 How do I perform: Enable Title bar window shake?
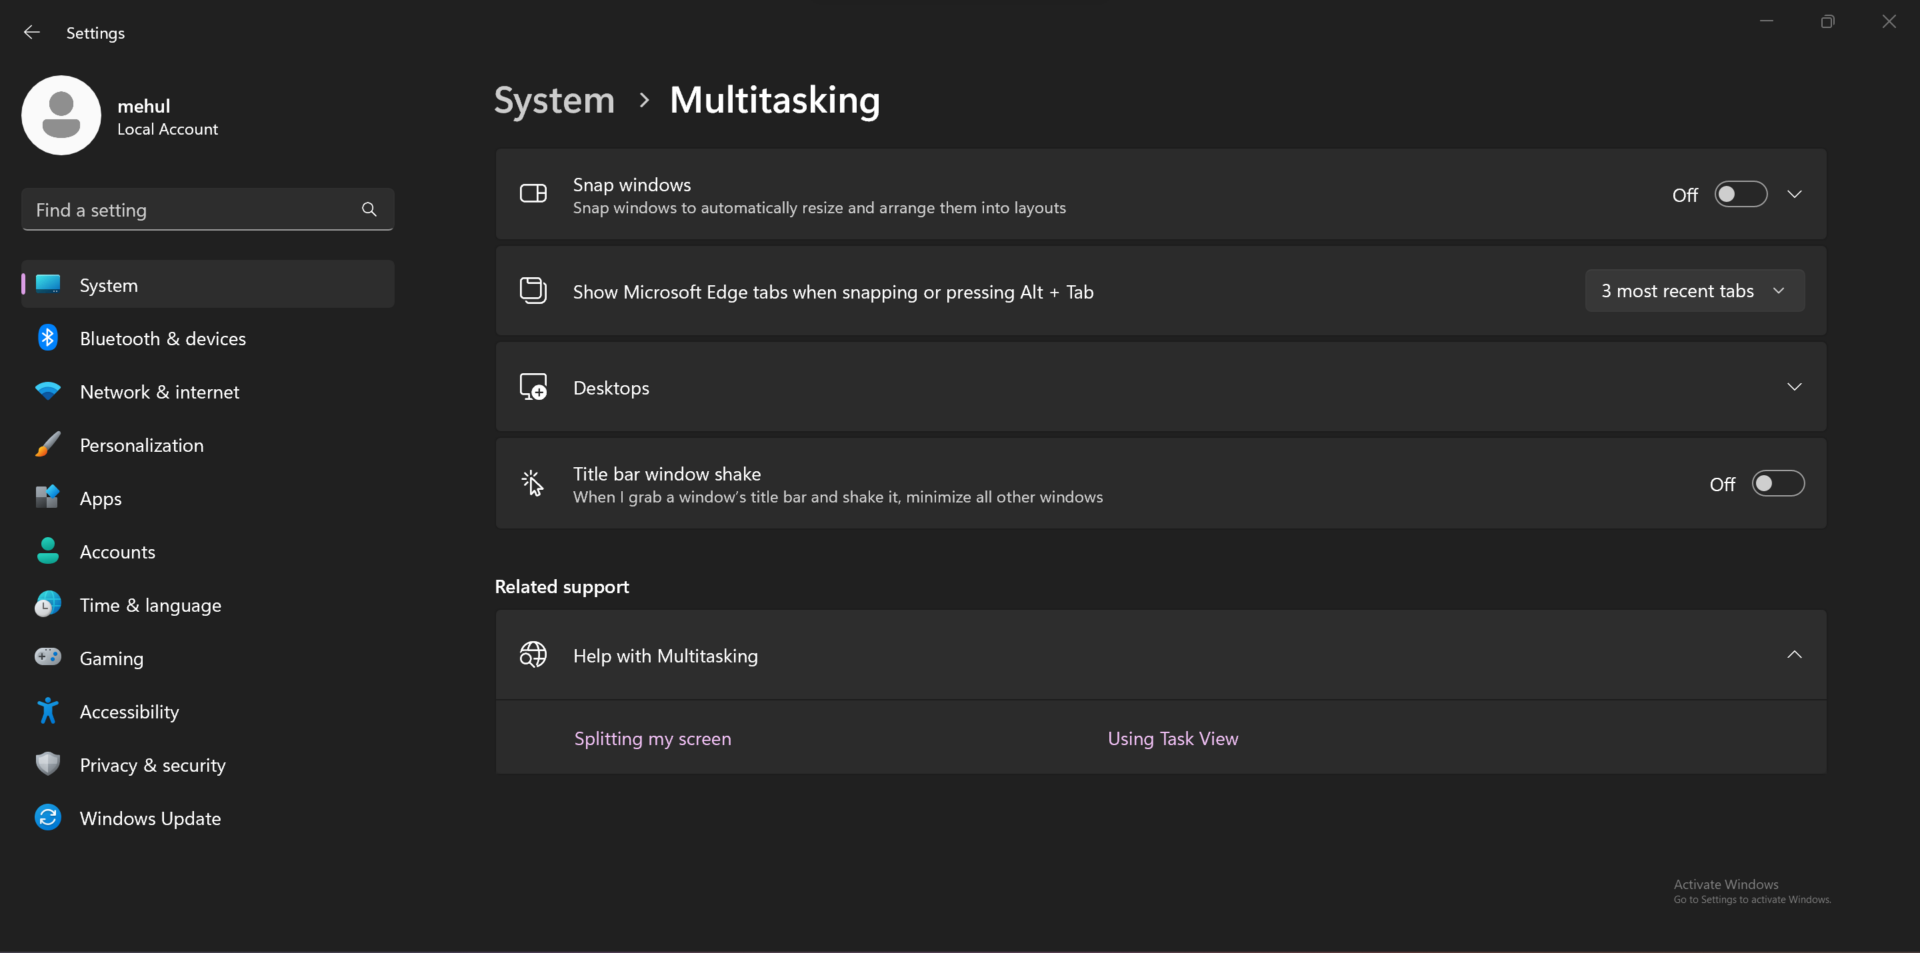1779,483
